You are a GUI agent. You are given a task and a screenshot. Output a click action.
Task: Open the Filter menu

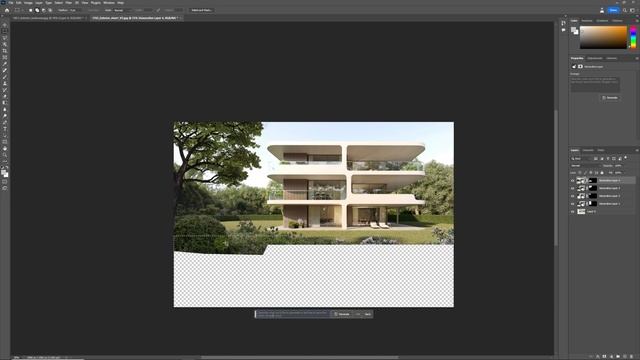(x=69, y=2)
